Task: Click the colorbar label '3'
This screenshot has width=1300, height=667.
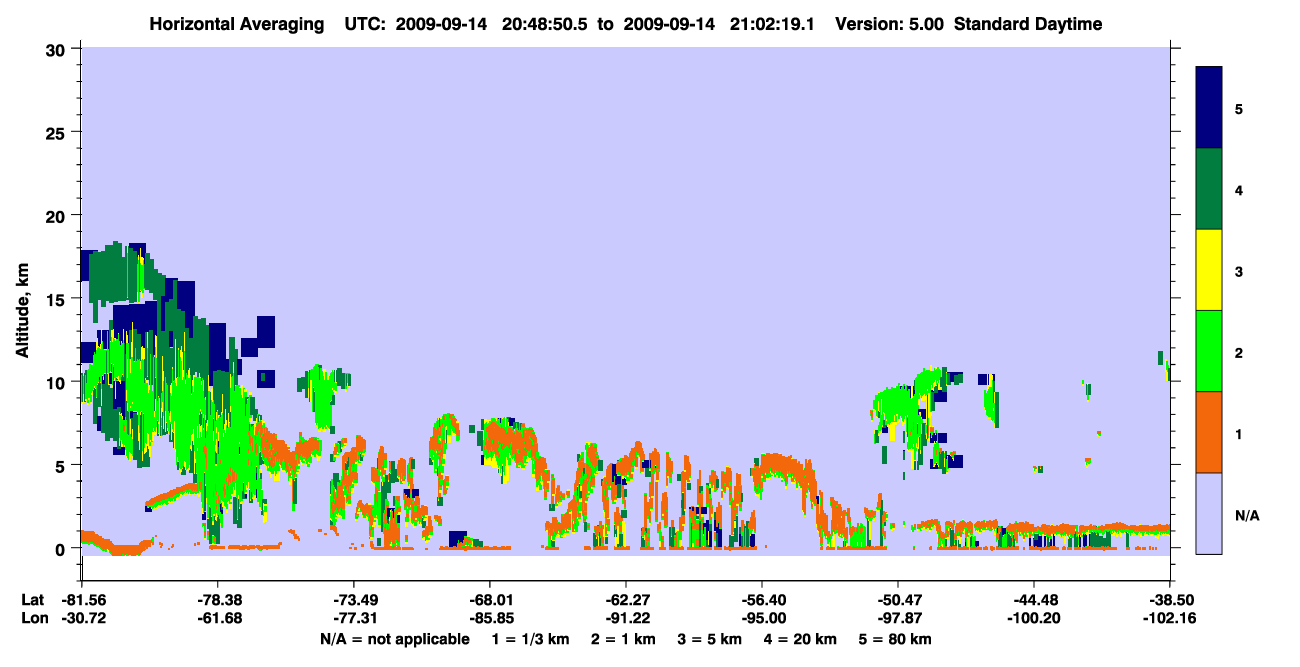Action: (x=1238, y=271)
